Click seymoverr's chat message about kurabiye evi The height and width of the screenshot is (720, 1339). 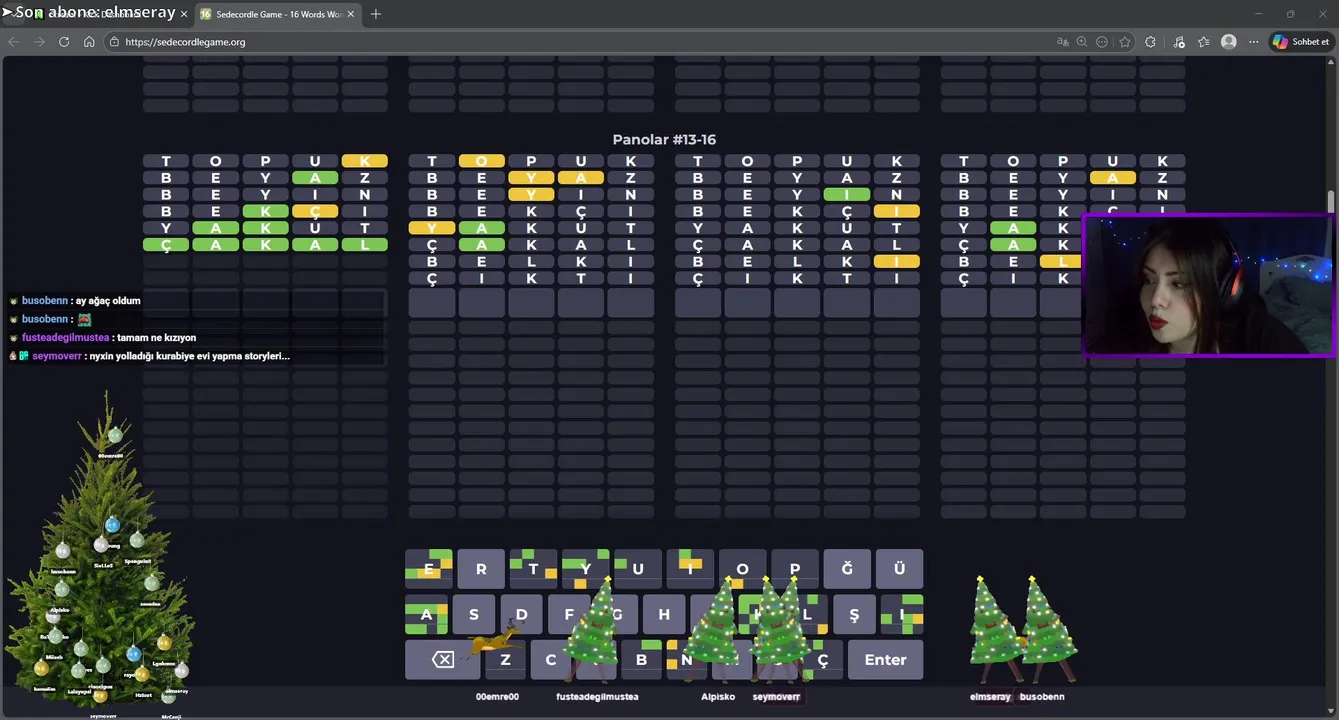coord(189,356)
